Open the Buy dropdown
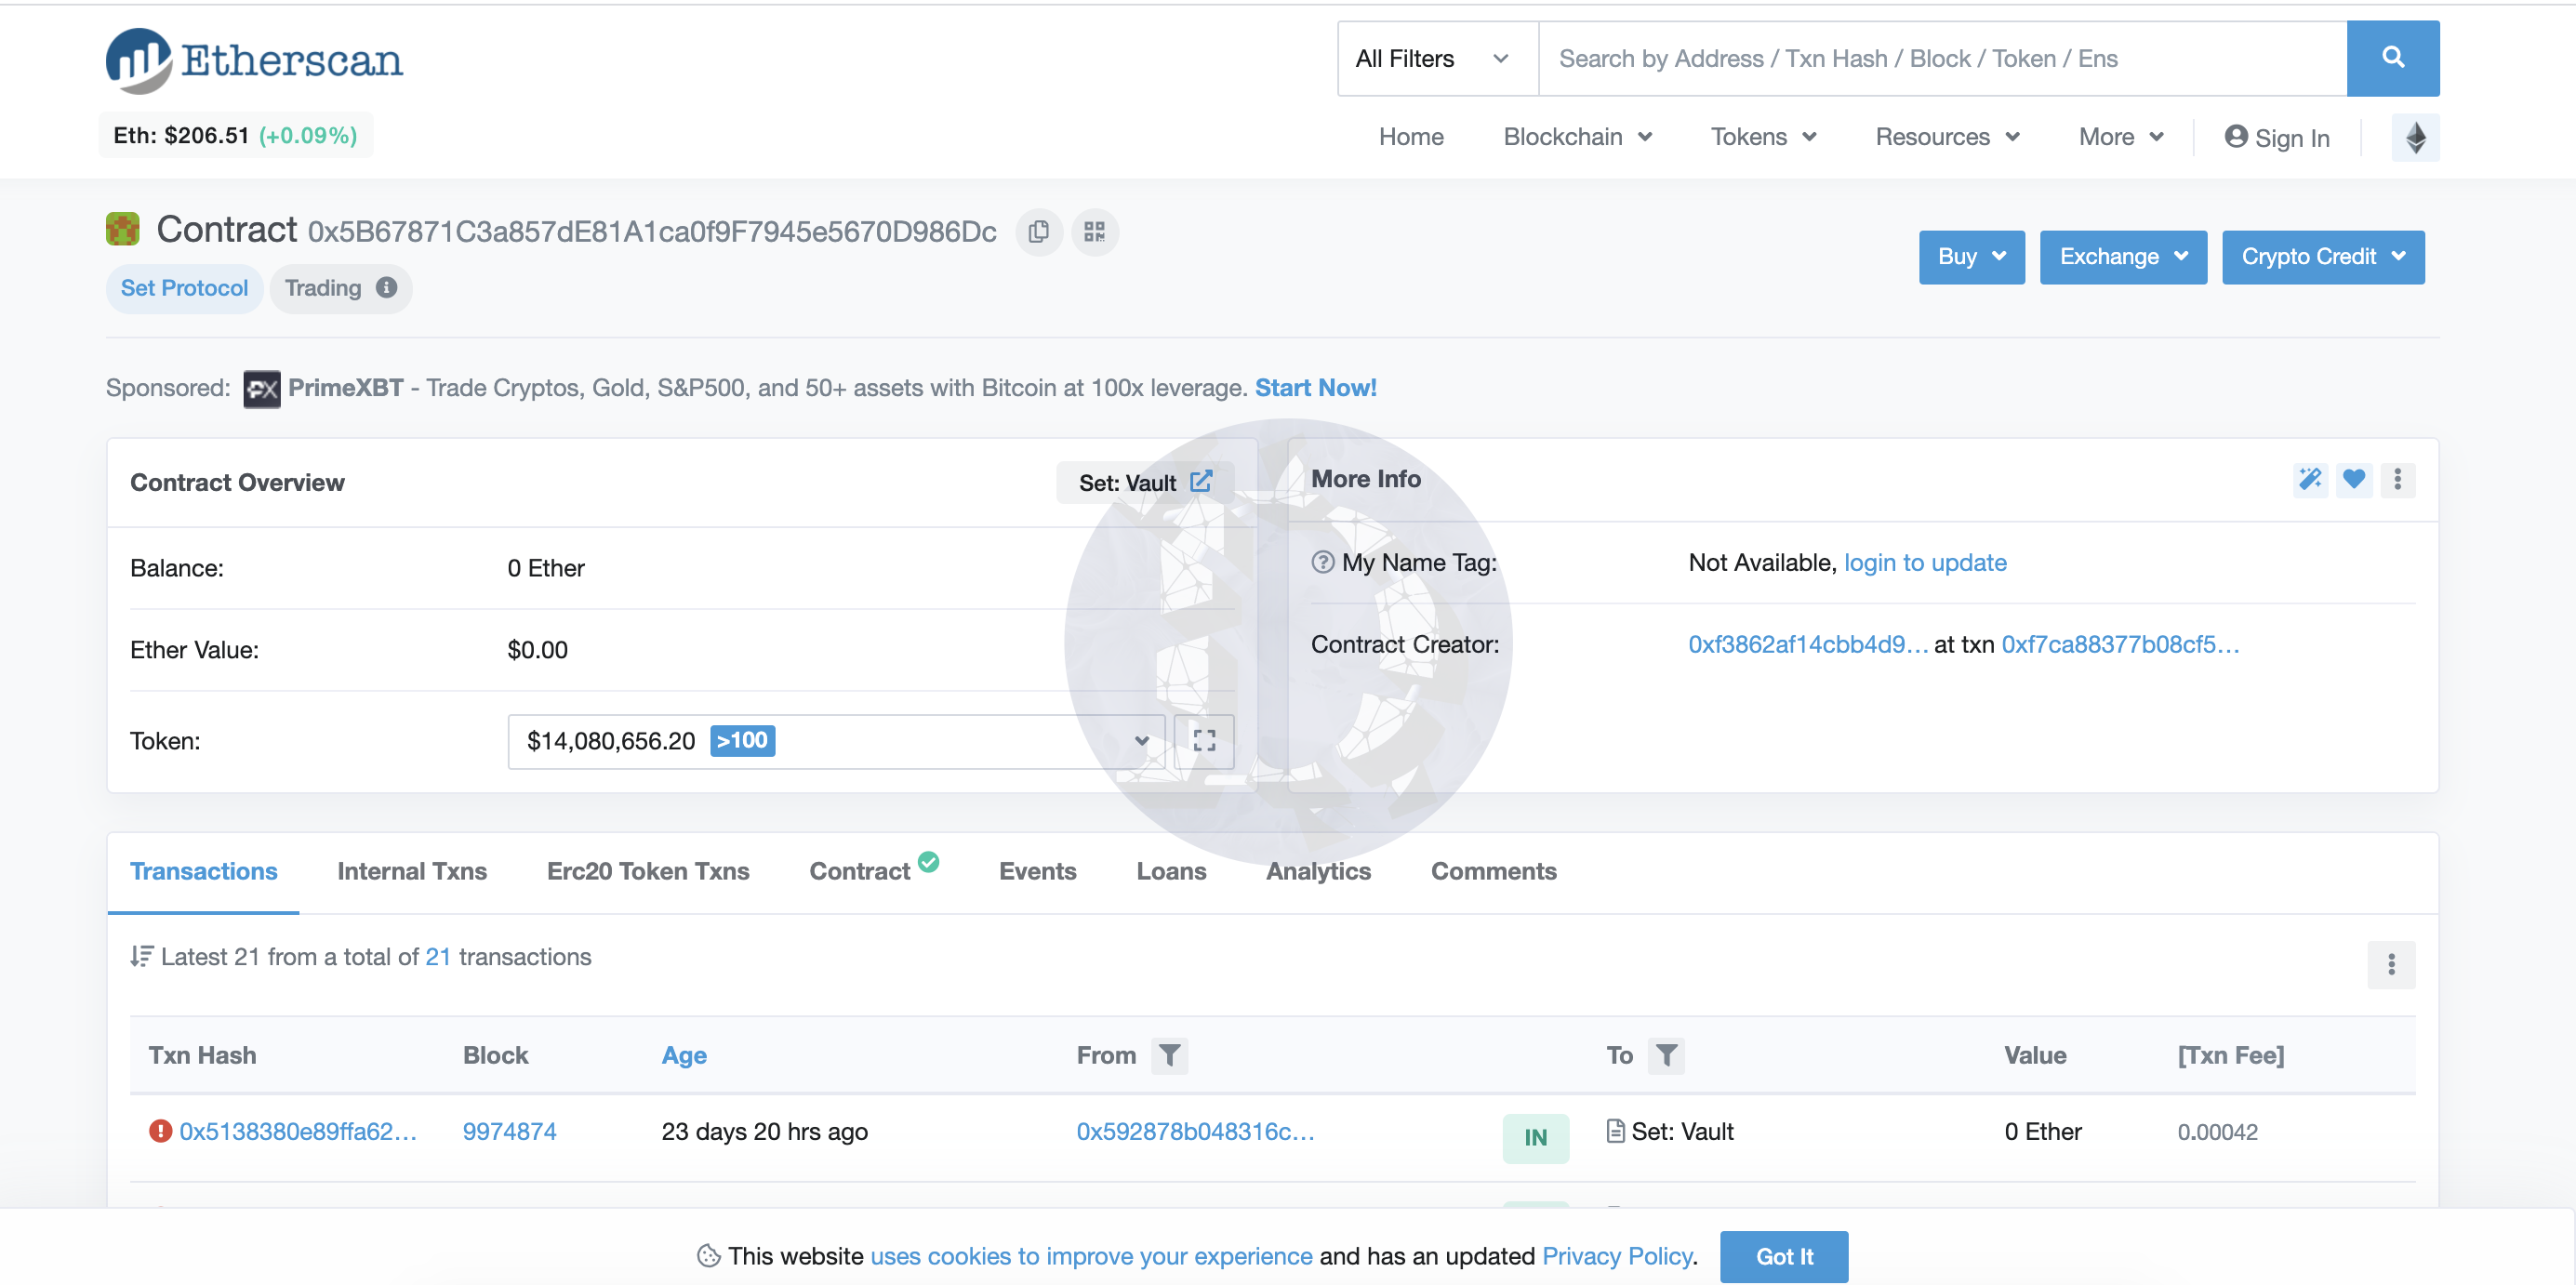The width and height of the screenshot is (2576, 1285). click(x=1971, y=257)
